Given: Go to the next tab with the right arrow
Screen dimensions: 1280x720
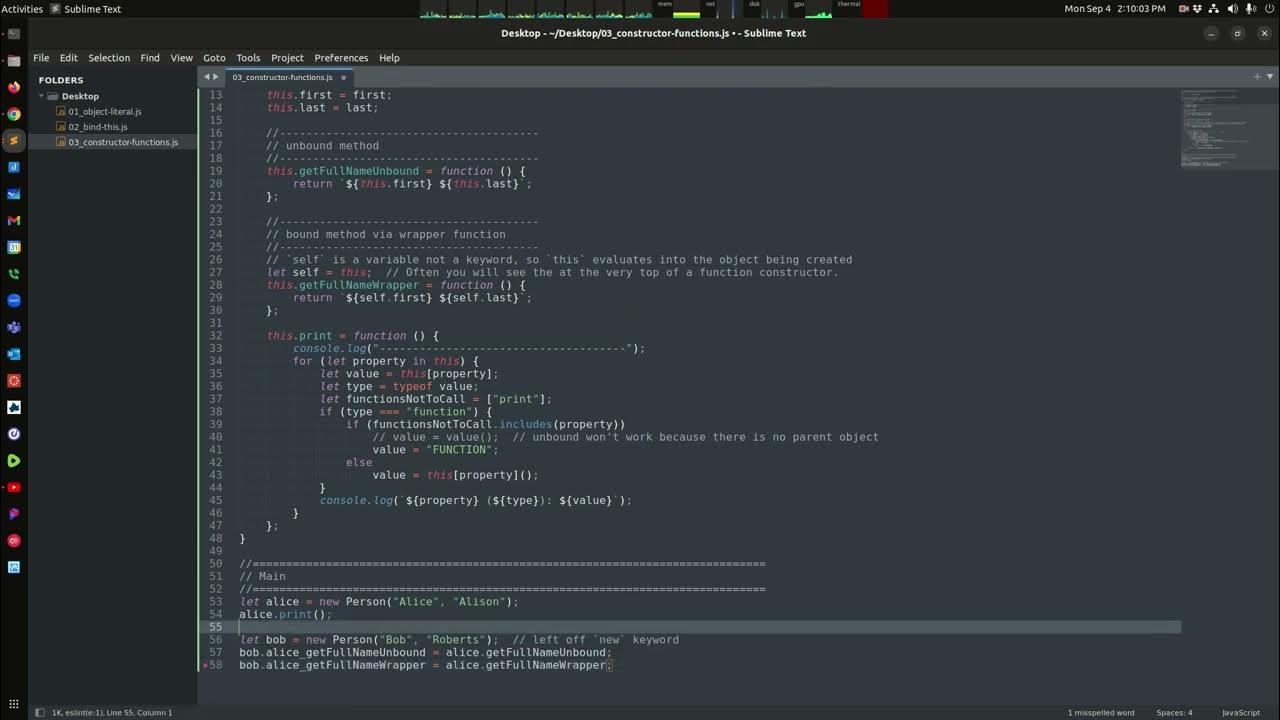Looking at the screenshot, I should pyautogui.click(x=216, y=77).
